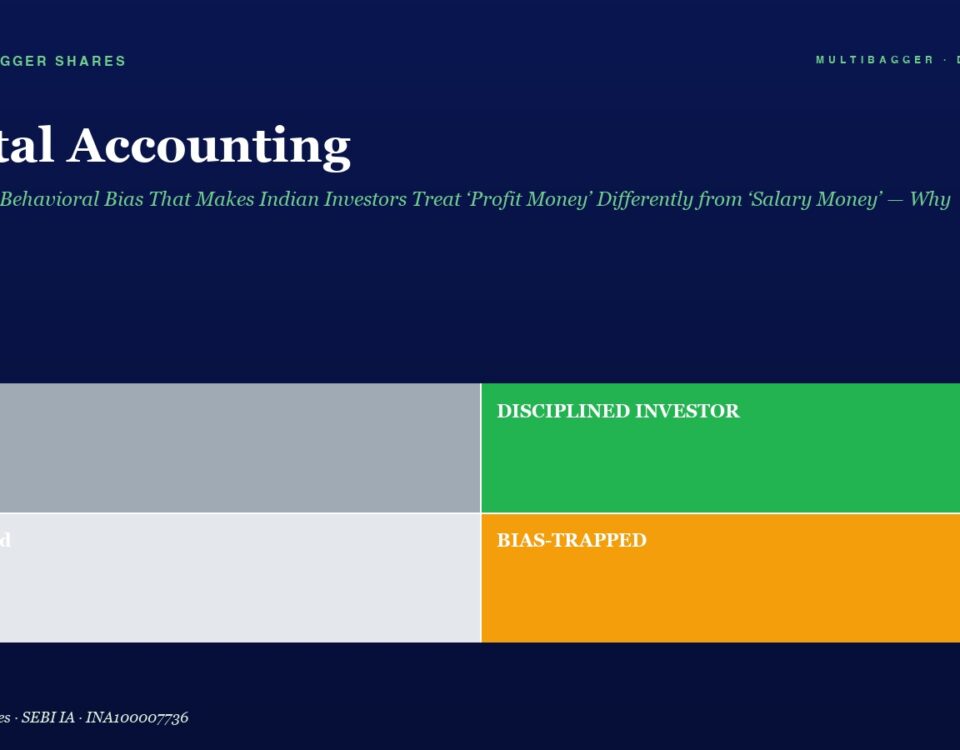Click the 'BIAS-TRAPPED' label
Screen dimensions: 960x750
(x=571, y=540)
